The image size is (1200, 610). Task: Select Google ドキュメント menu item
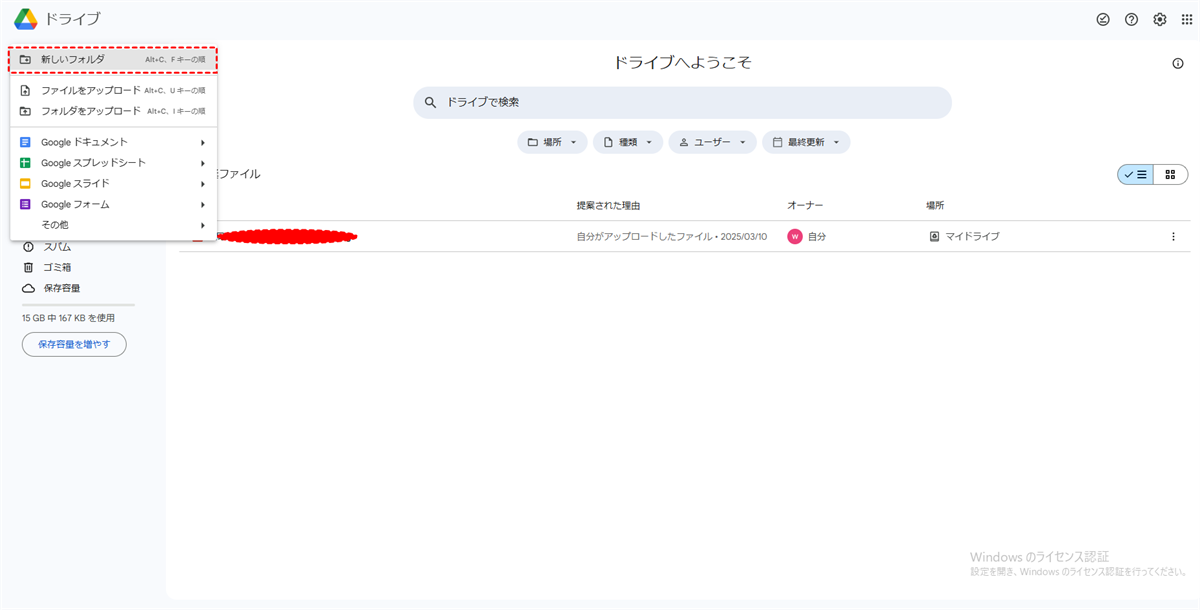(x=113, y=142)
